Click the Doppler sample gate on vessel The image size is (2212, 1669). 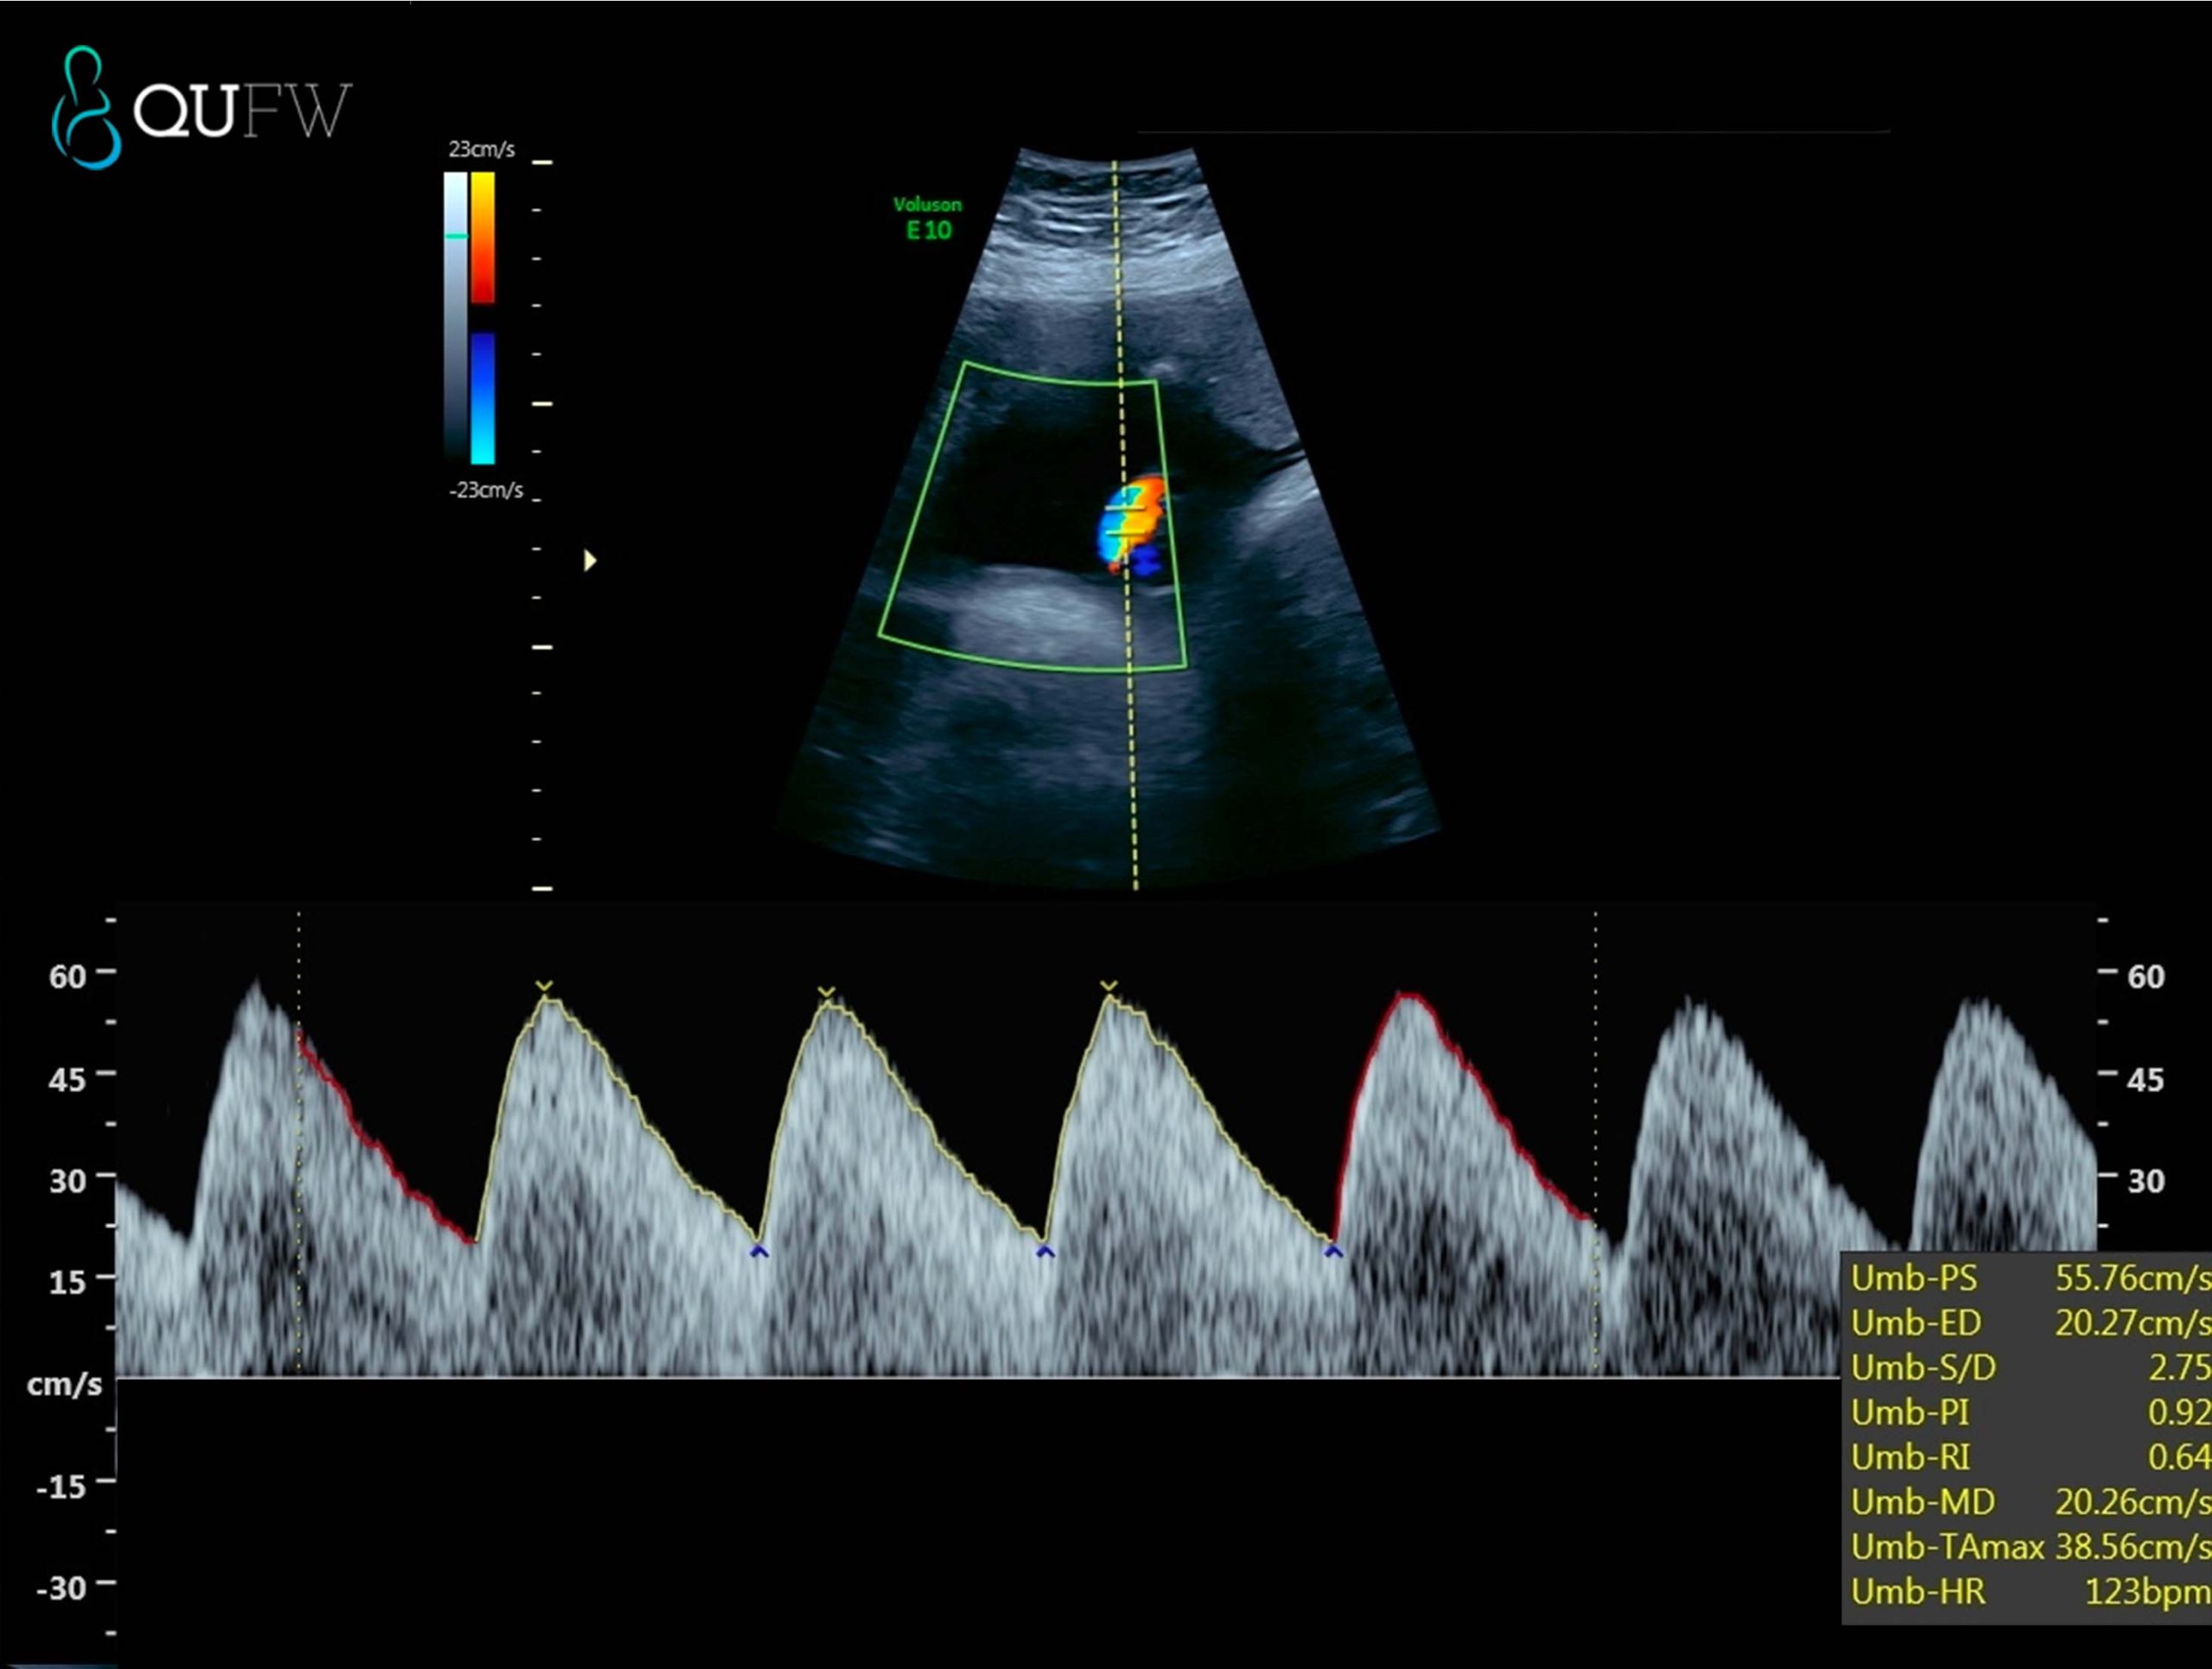tap(1125, 523)
